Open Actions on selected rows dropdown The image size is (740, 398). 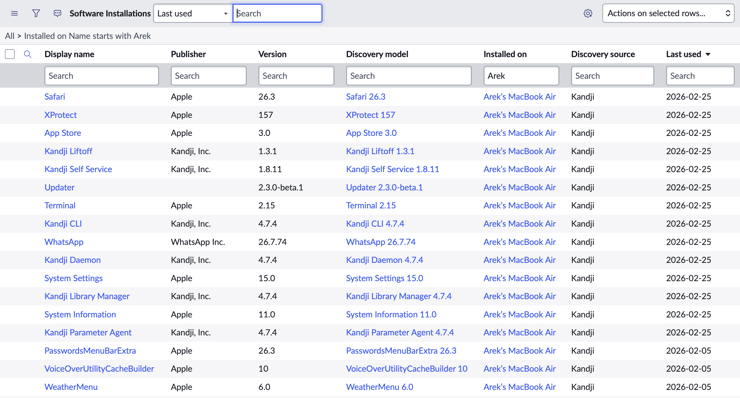[668, 14]
